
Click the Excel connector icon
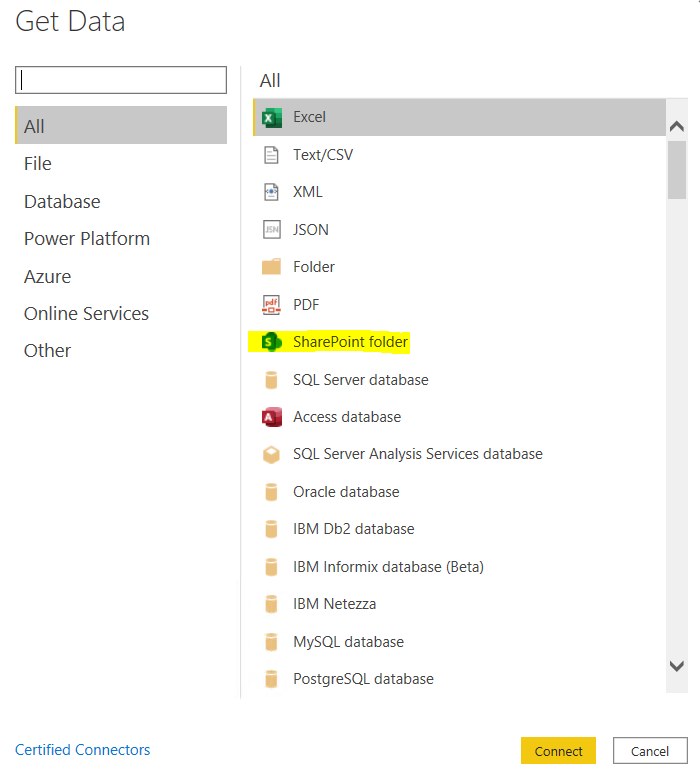pyautogui.click(x=271, y=118)
